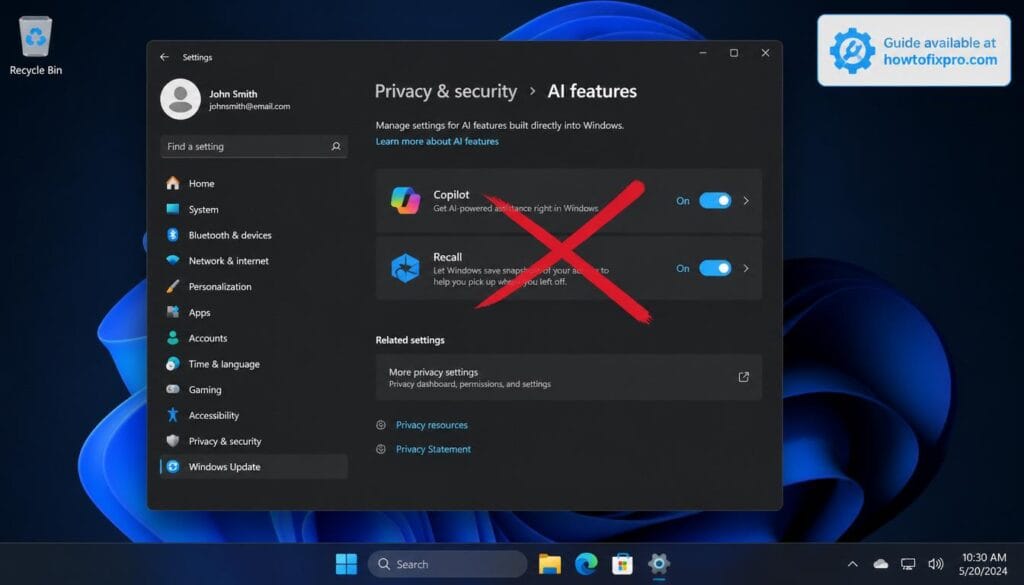Click the System monitor icon in sidebar
The image size is (1024, 585).
point(172,209)
